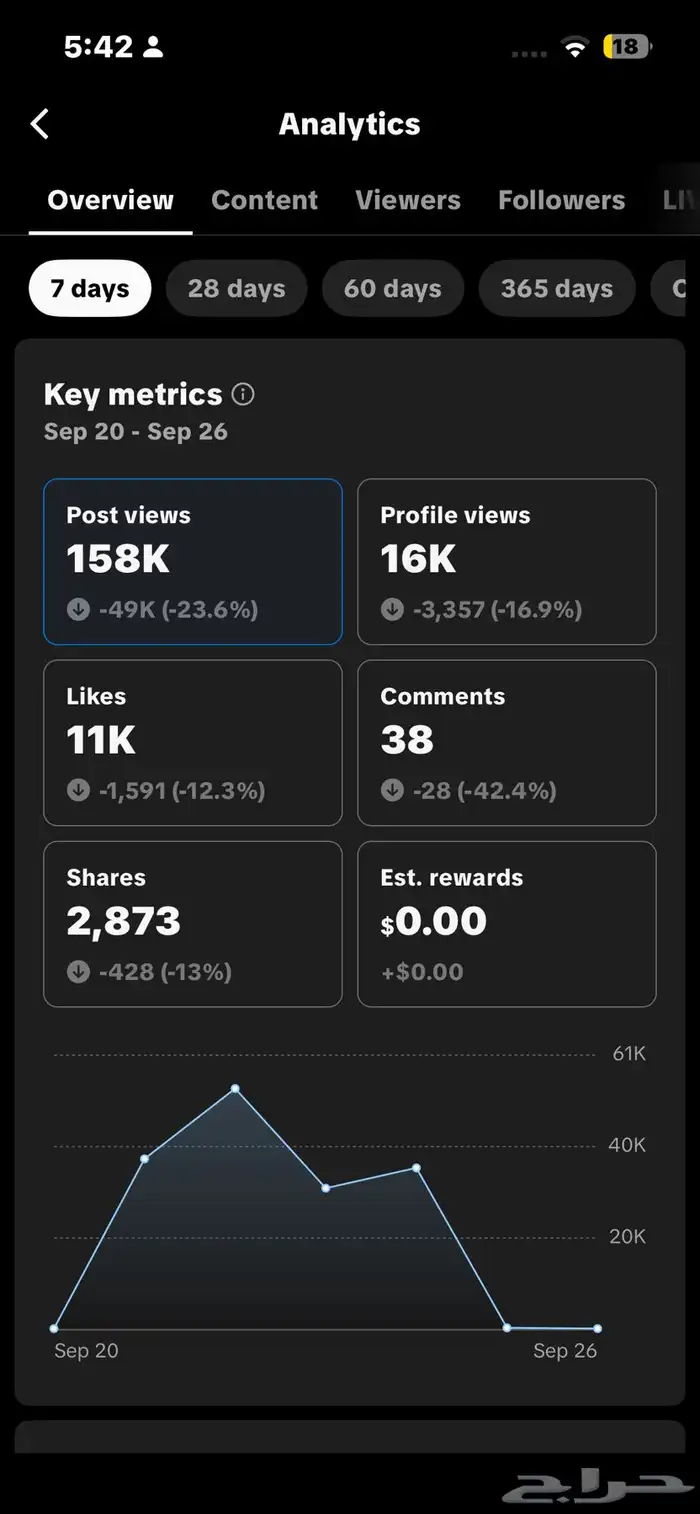Tap down-arrow icon under Likes
700x1514 pixels.
[78, 791]
